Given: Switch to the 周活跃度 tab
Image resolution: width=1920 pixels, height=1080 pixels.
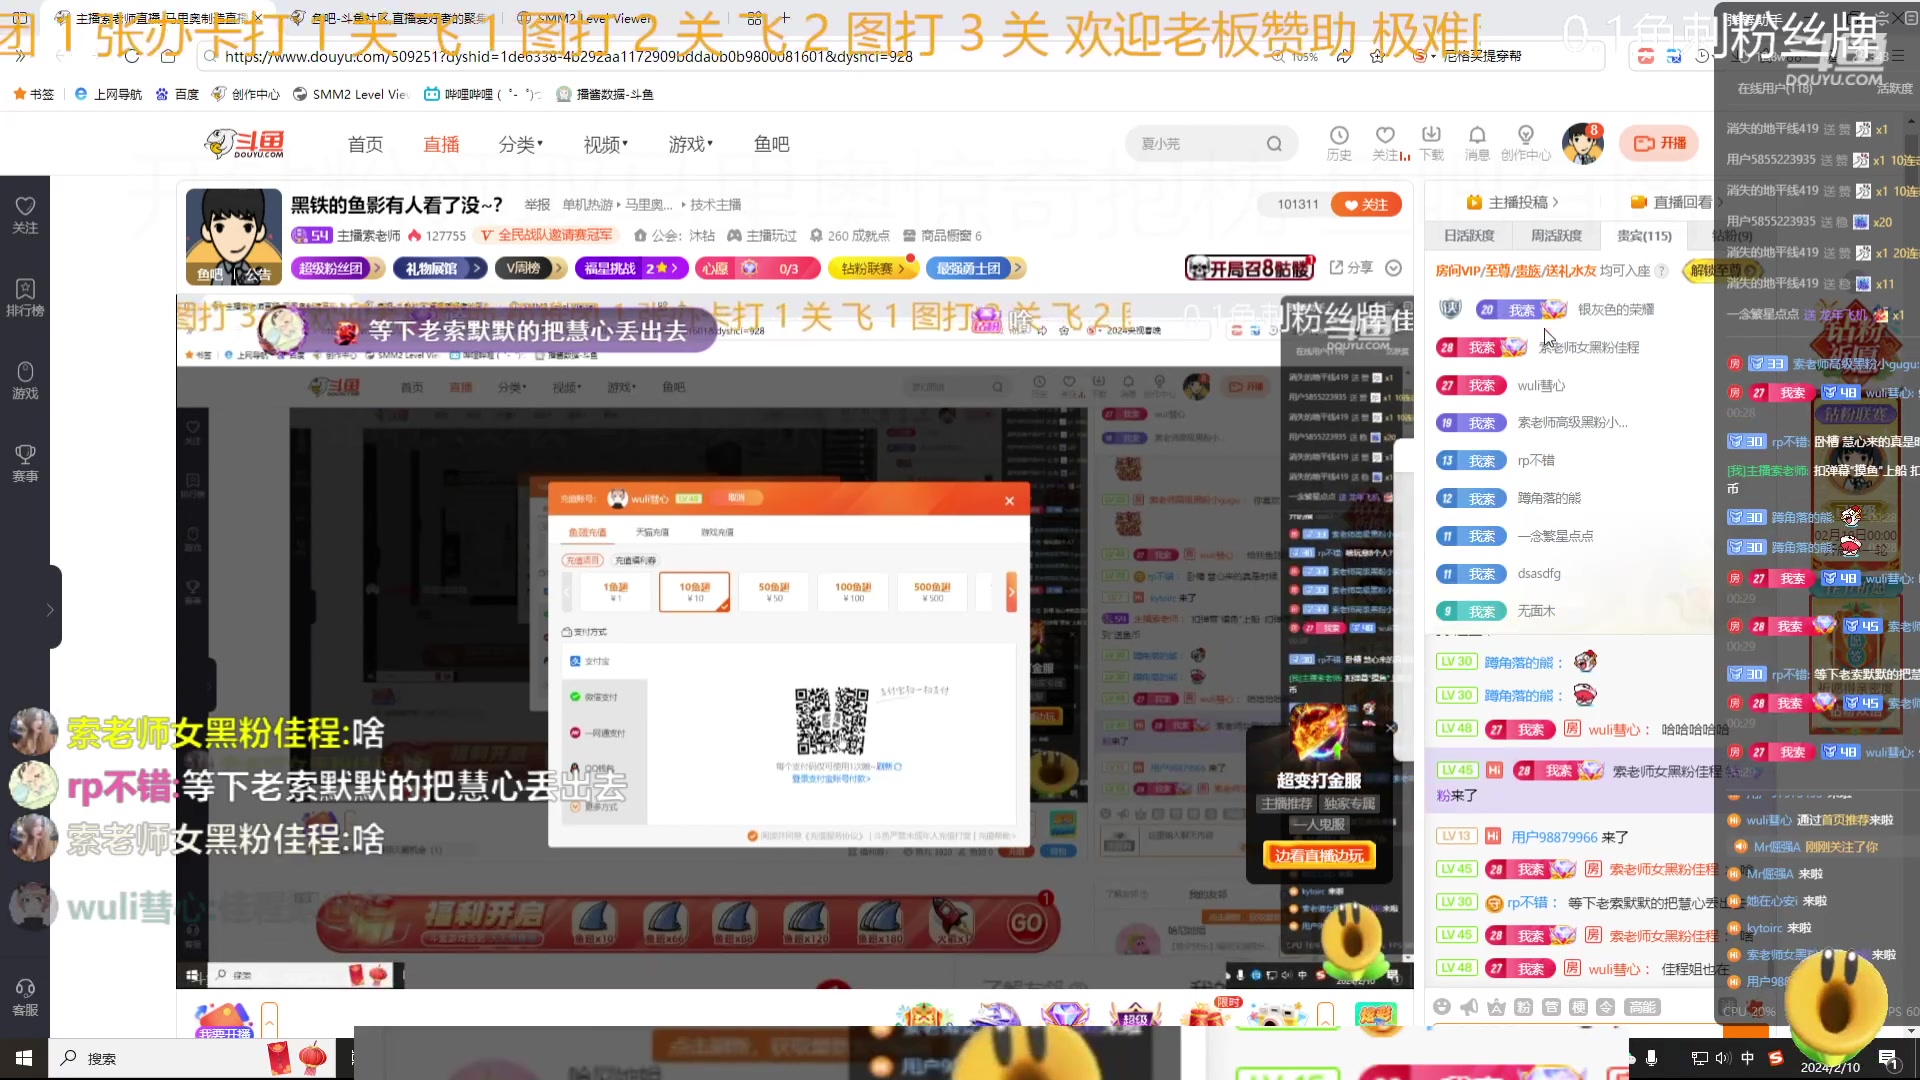Looking at the screenshot, I should tap(1556, 236).
